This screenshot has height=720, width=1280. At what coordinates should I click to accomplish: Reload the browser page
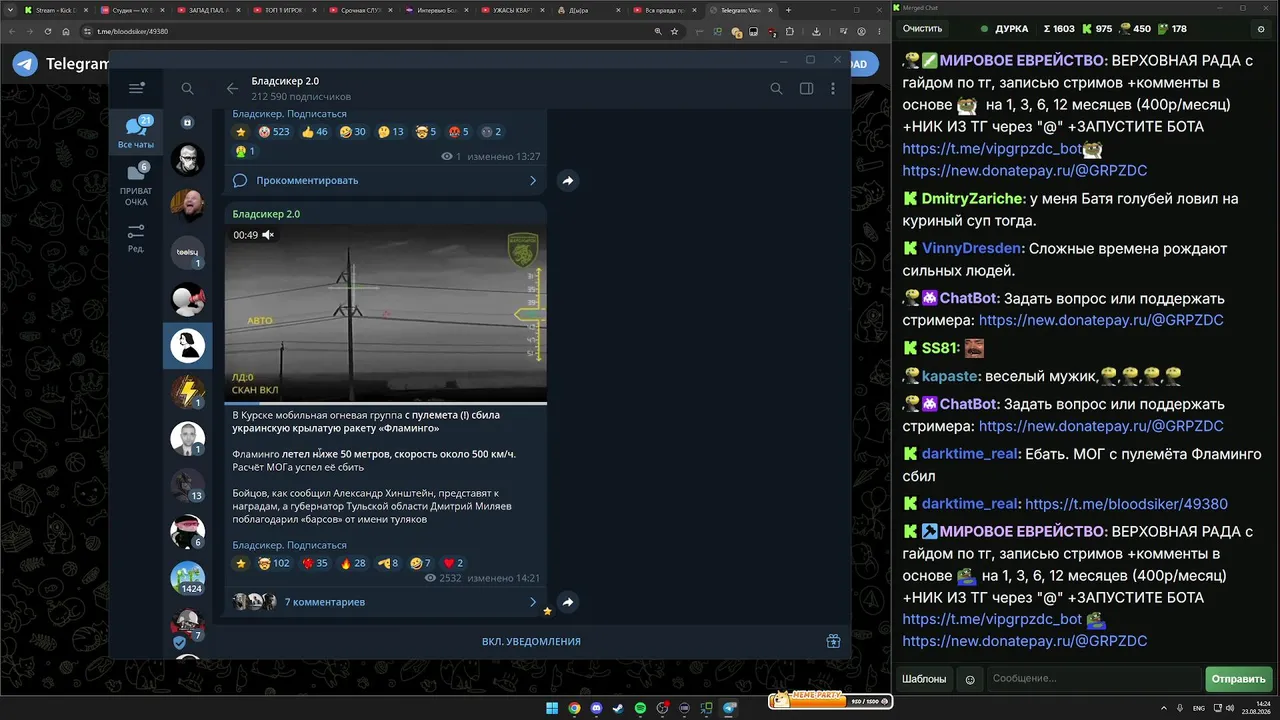[x=48, y=31]
